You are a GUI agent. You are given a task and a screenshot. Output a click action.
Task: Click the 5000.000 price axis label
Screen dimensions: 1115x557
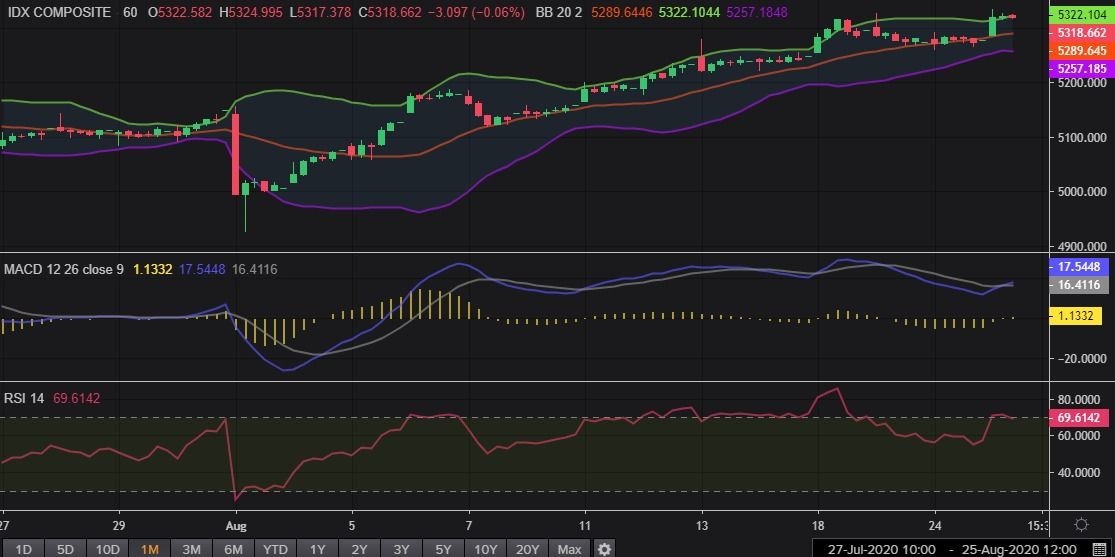click(x=1081, y=191)
